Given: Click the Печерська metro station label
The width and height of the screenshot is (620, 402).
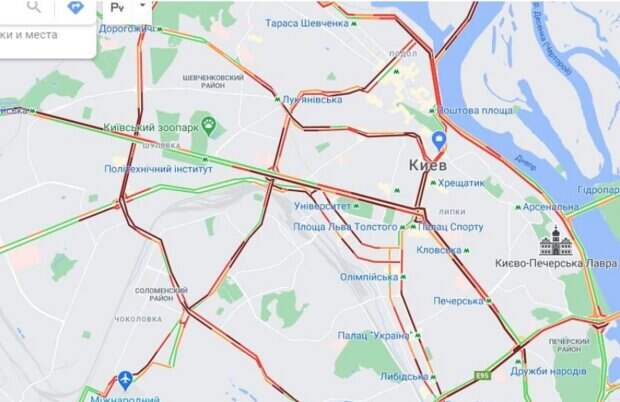Looking at the screenshot, I should coord(458,301).
